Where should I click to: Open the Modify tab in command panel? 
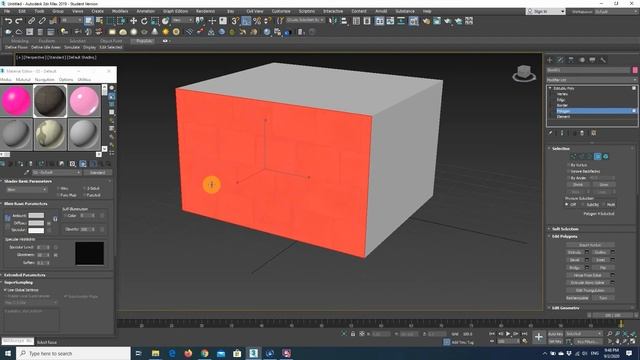coord(560,60)
